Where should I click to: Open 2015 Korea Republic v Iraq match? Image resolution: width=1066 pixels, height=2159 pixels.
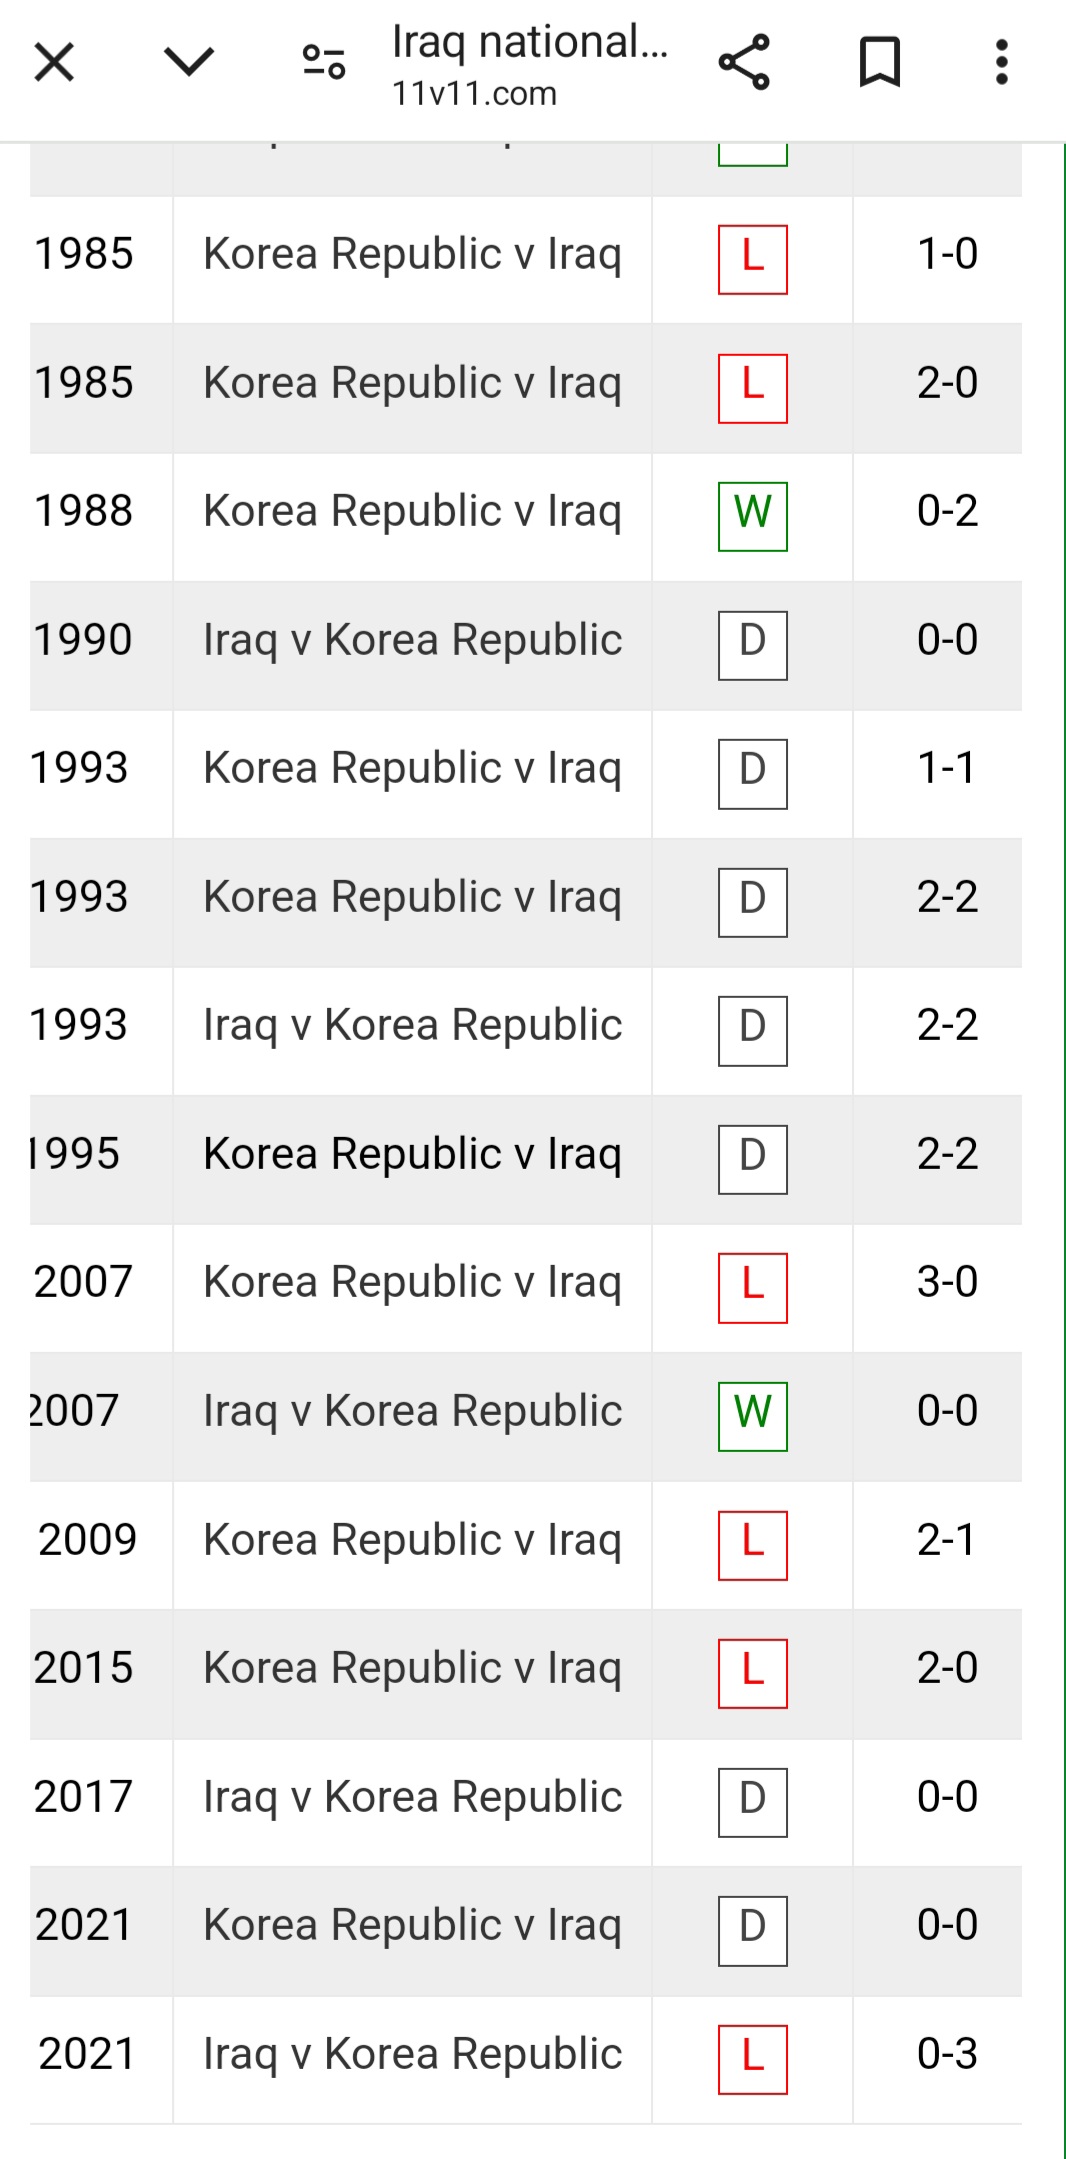click(412, 1669)
